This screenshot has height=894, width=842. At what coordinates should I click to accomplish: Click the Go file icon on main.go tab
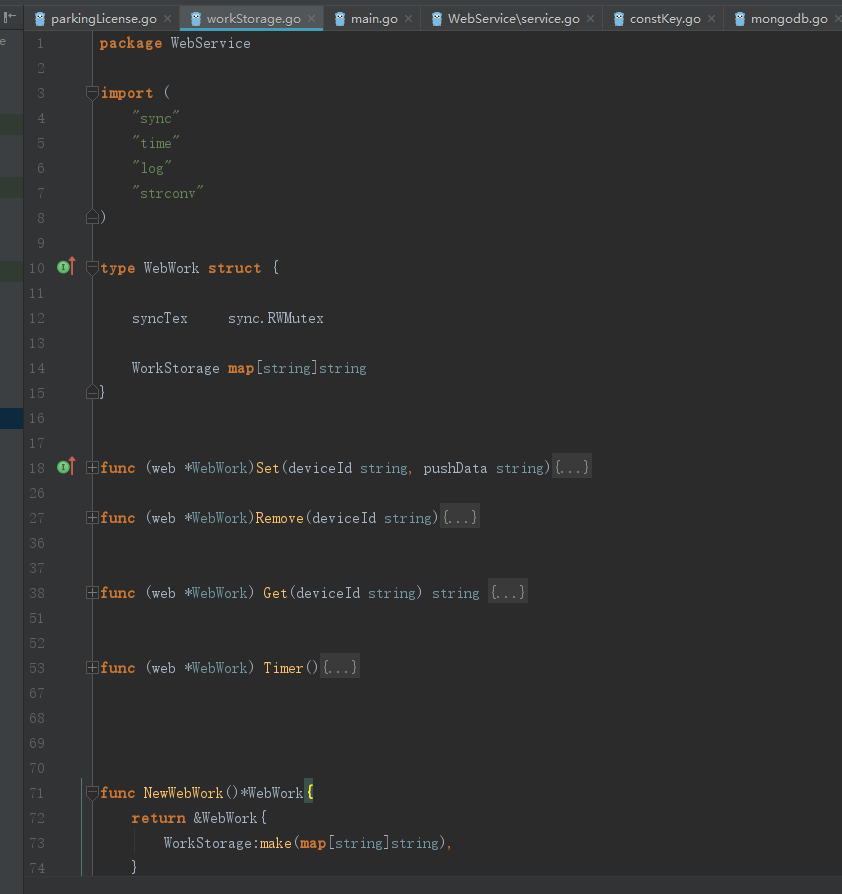340,19
